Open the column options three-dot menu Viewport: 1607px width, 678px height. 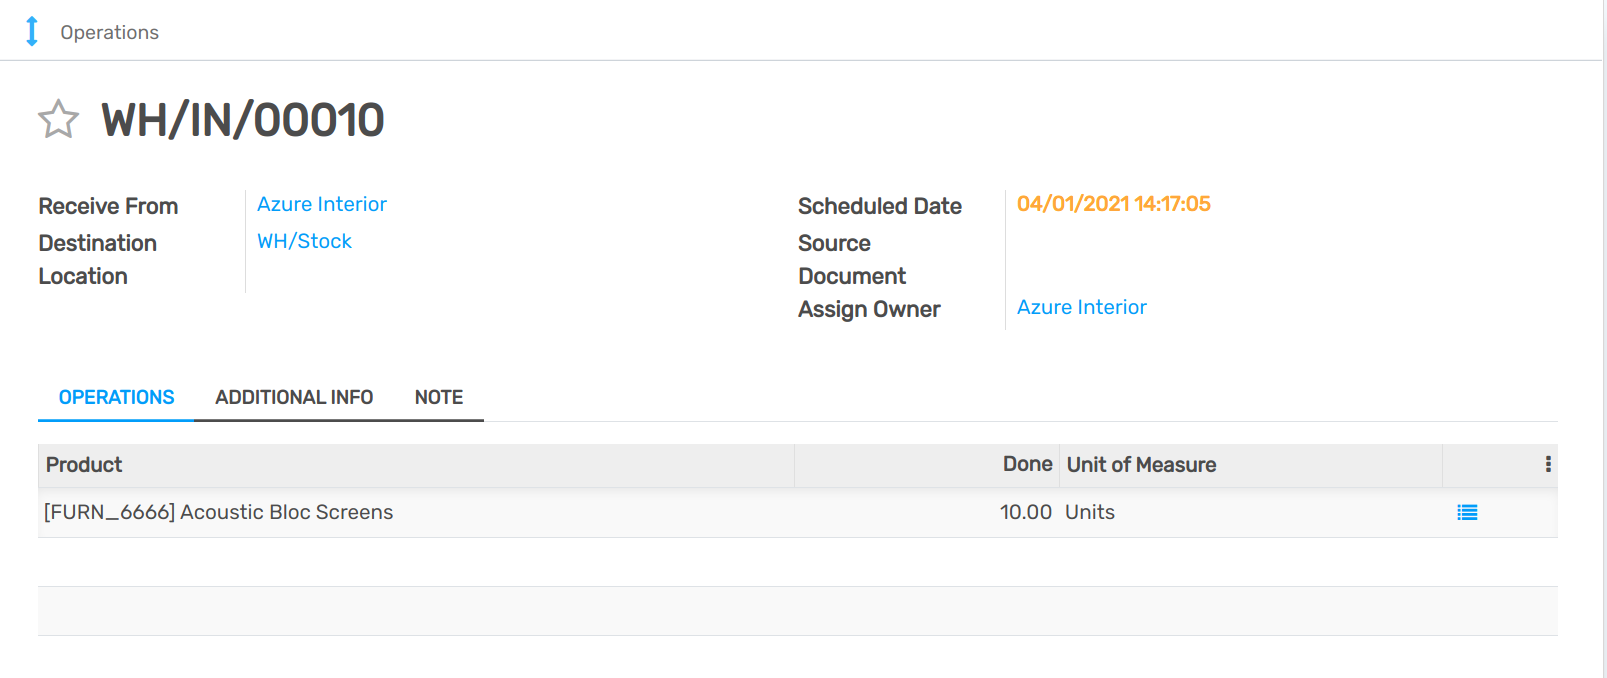pyautogui.click(x=1547, y=464)
